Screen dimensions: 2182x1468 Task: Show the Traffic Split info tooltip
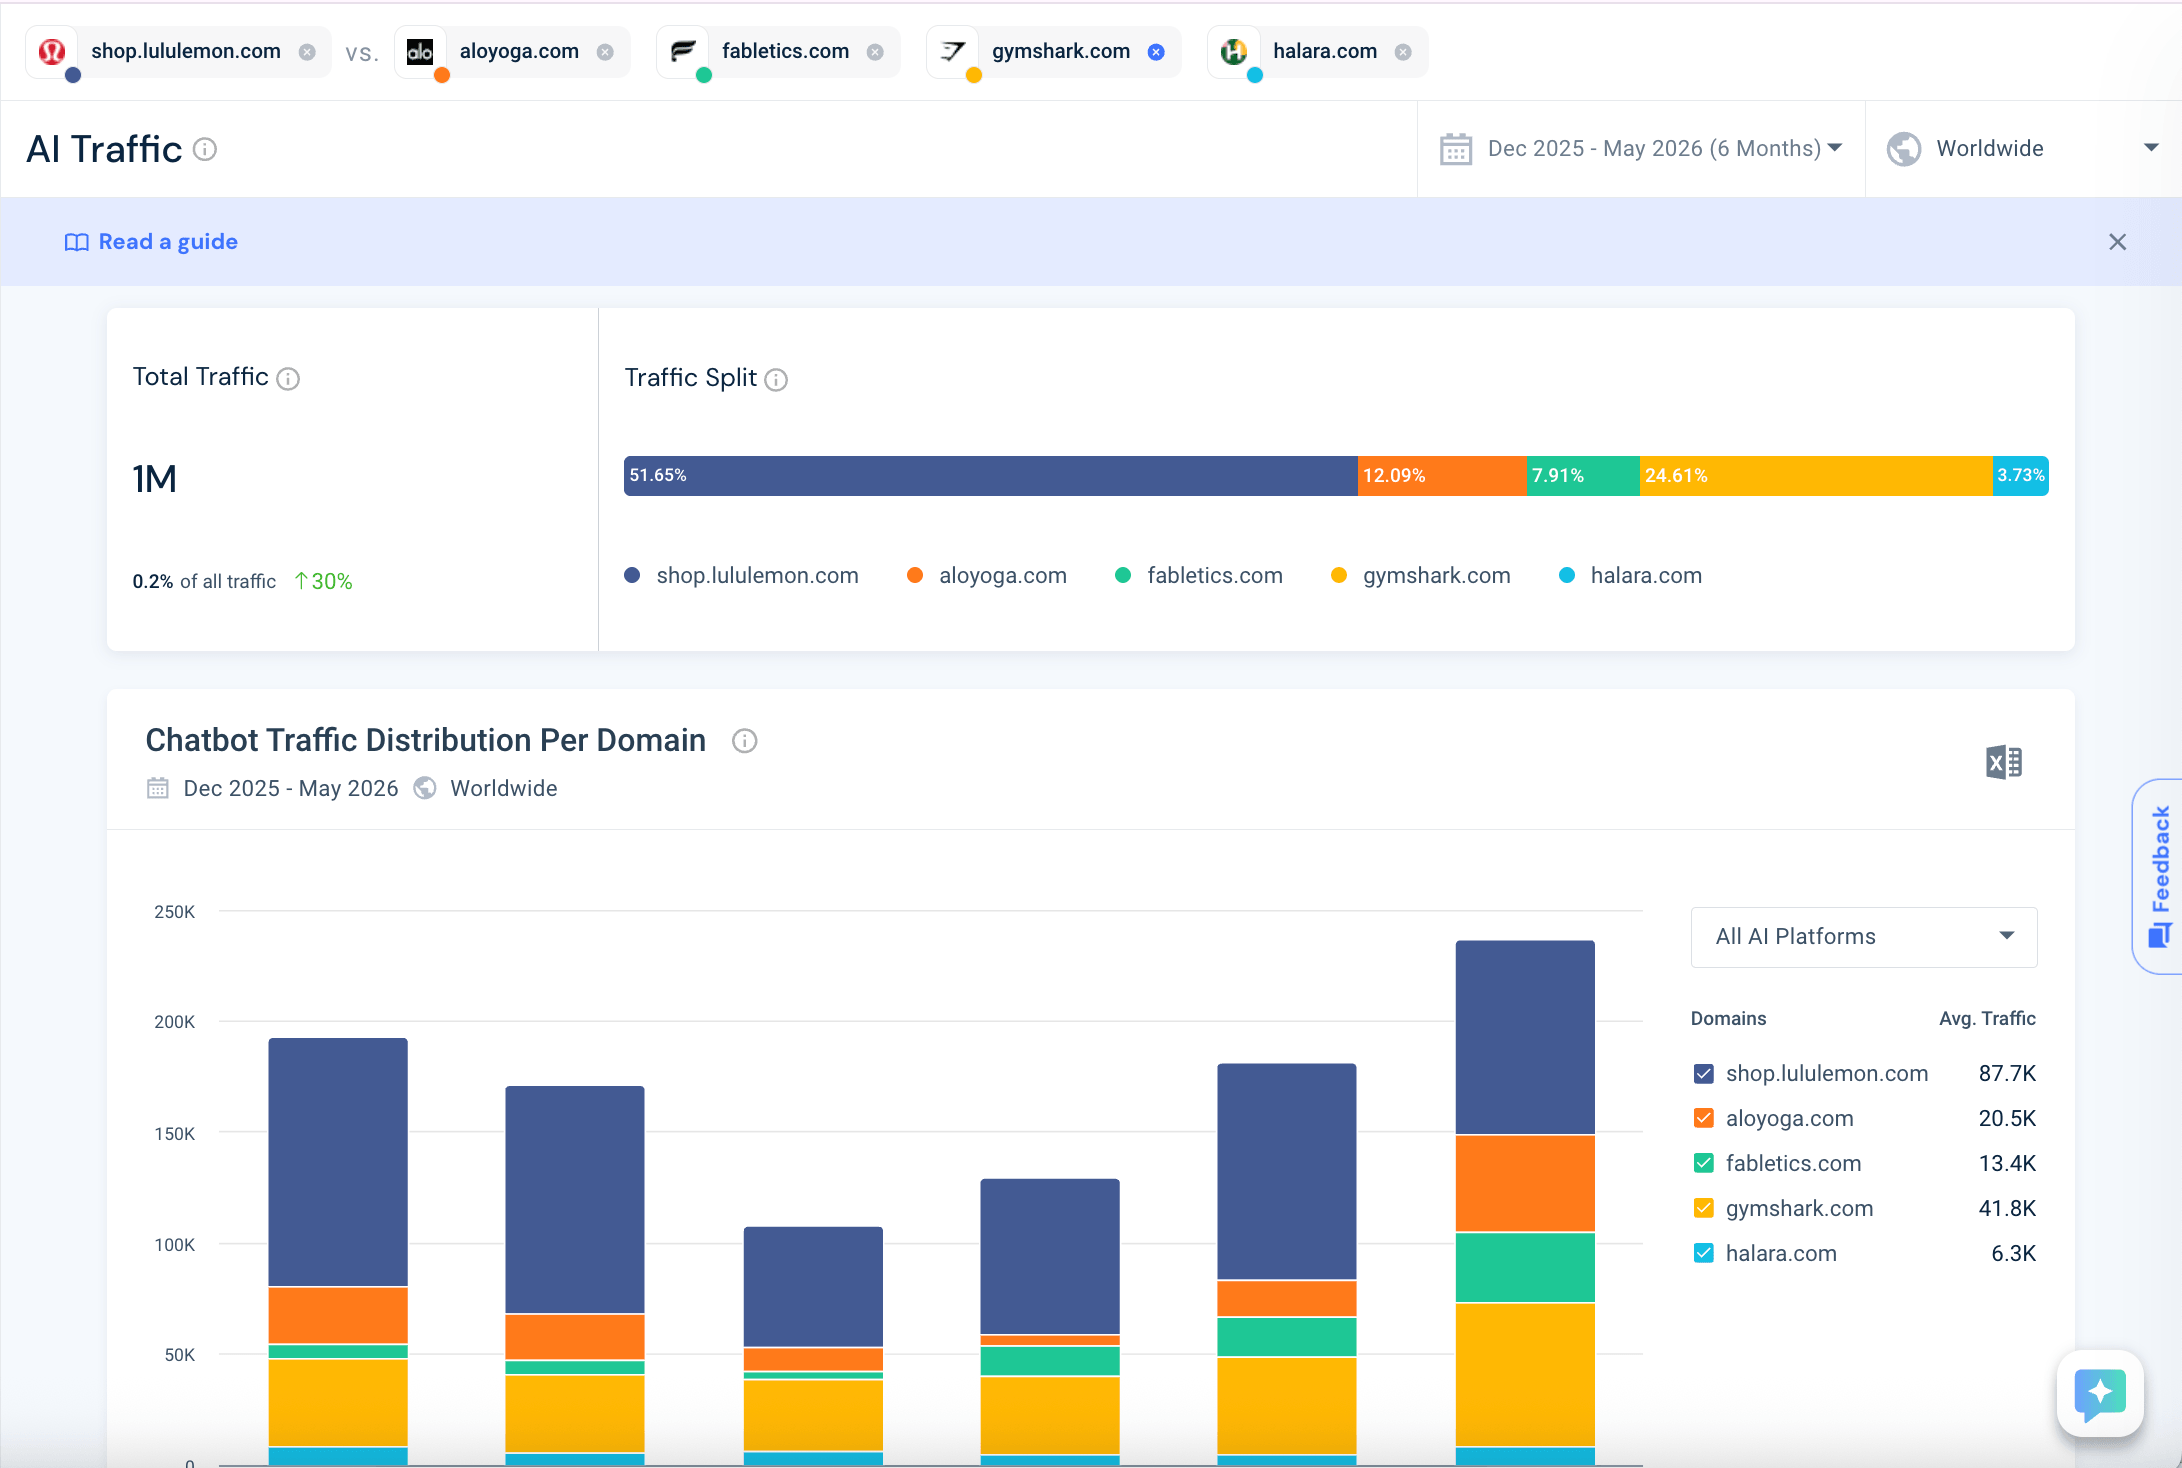point(776,380)
